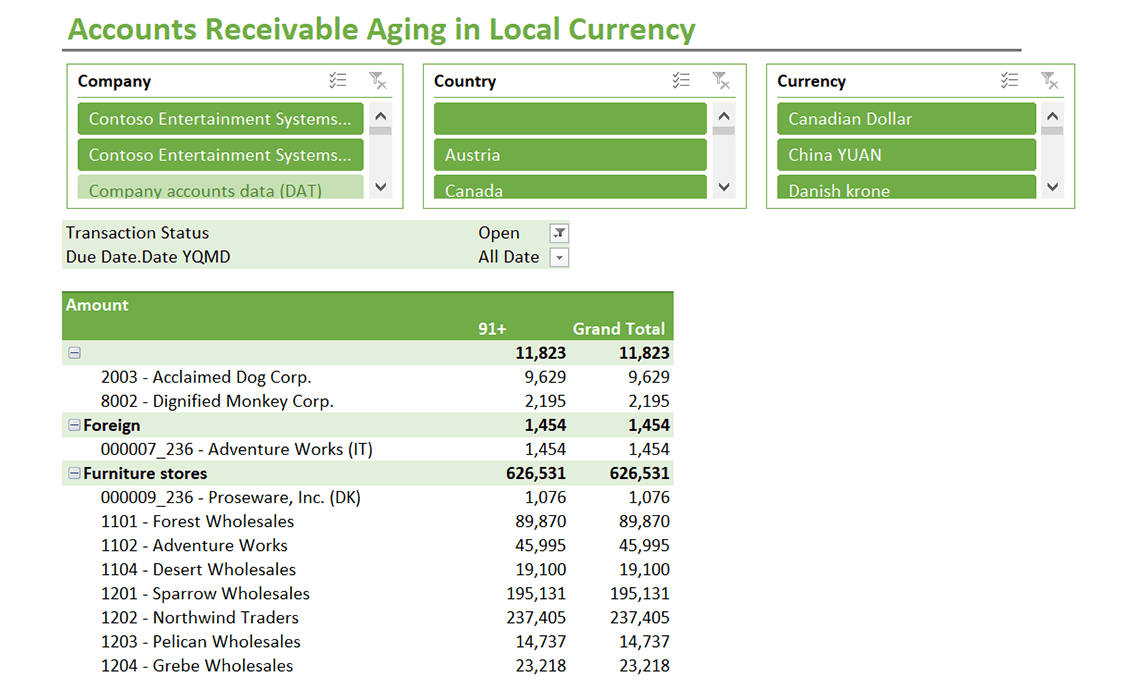Select blank item in Country slicer
Viewport: 1140px width, 687px height.
(570, 118)
